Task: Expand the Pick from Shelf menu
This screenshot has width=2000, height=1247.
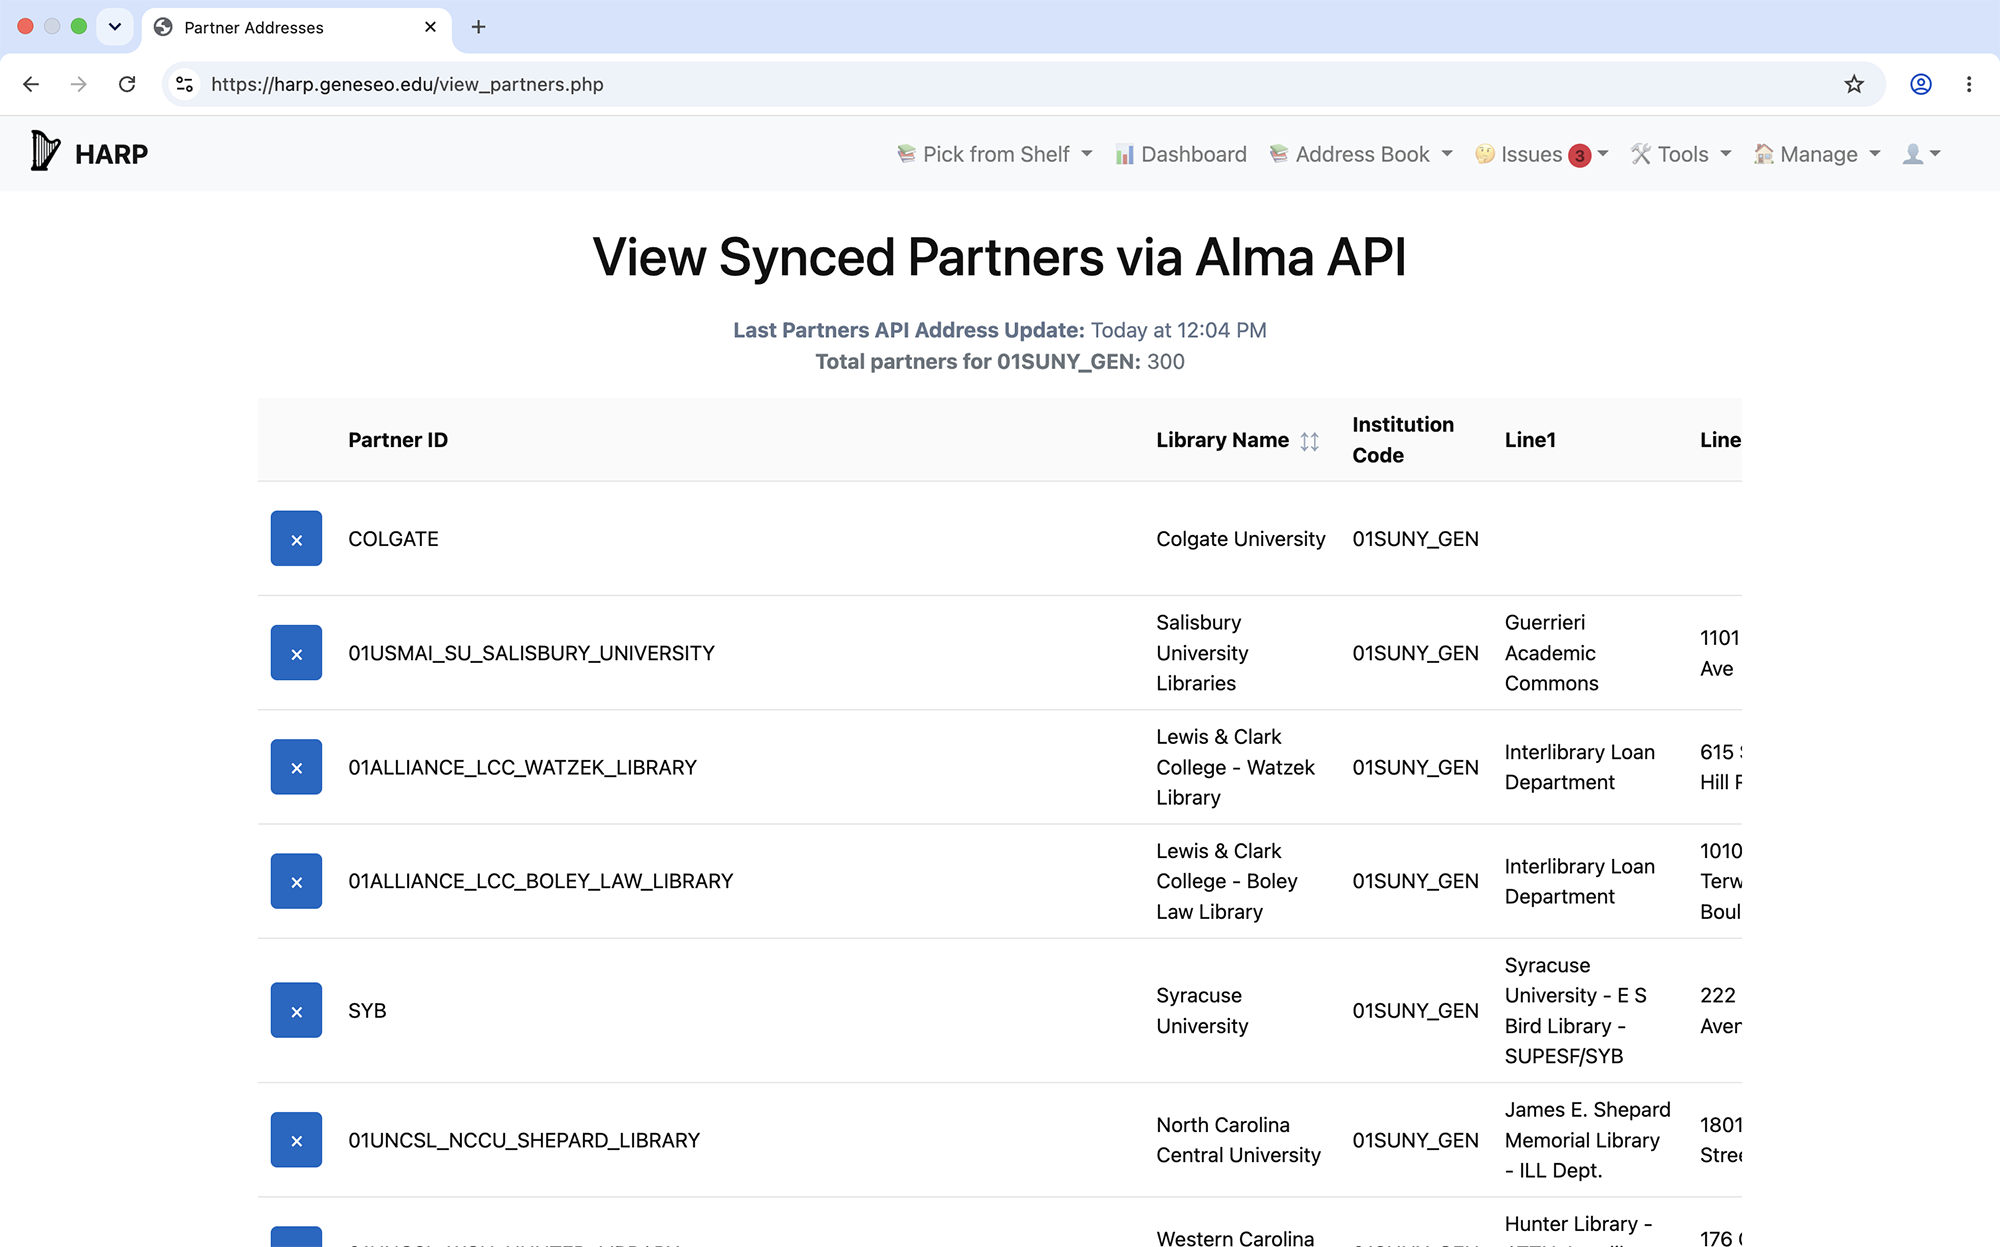Action: [x=994, y=154]
